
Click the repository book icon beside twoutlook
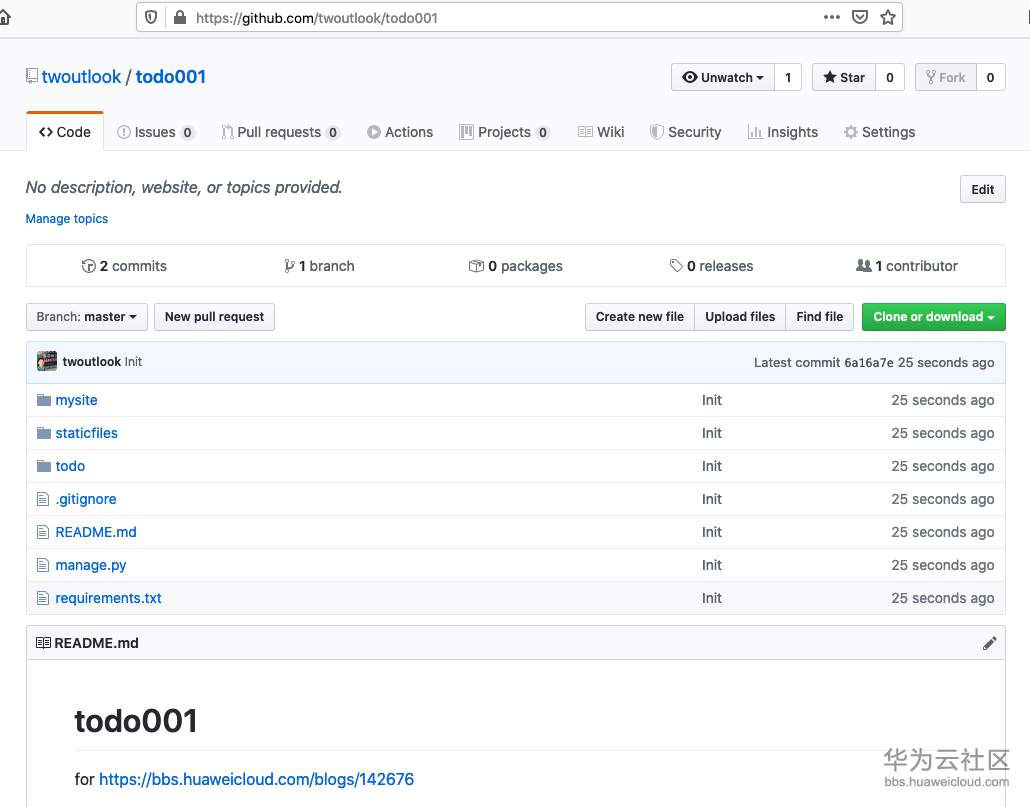pos(32,76)
